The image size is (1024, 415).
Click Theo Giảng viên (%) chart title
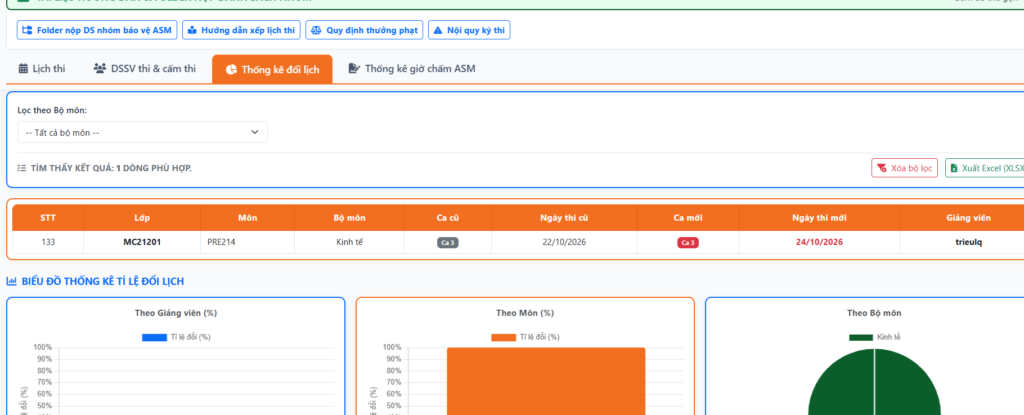pyautogui.click(x=176, y=313)
